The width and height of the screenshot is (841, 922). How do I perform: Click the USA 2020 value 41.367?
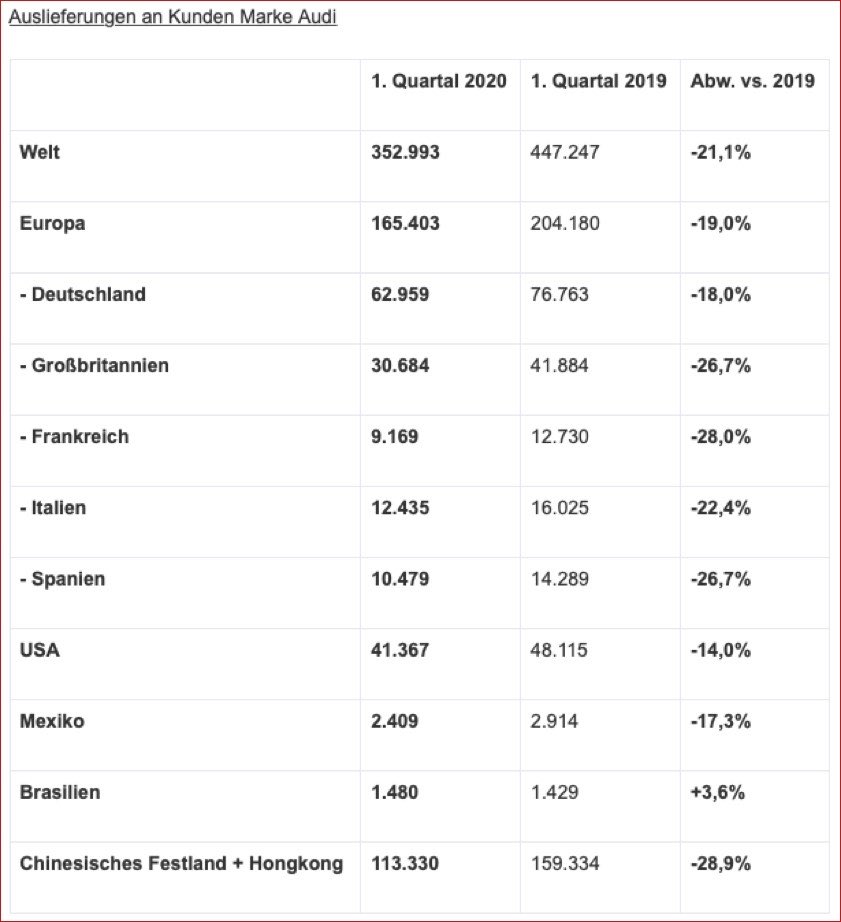click(x=400, y=650)
